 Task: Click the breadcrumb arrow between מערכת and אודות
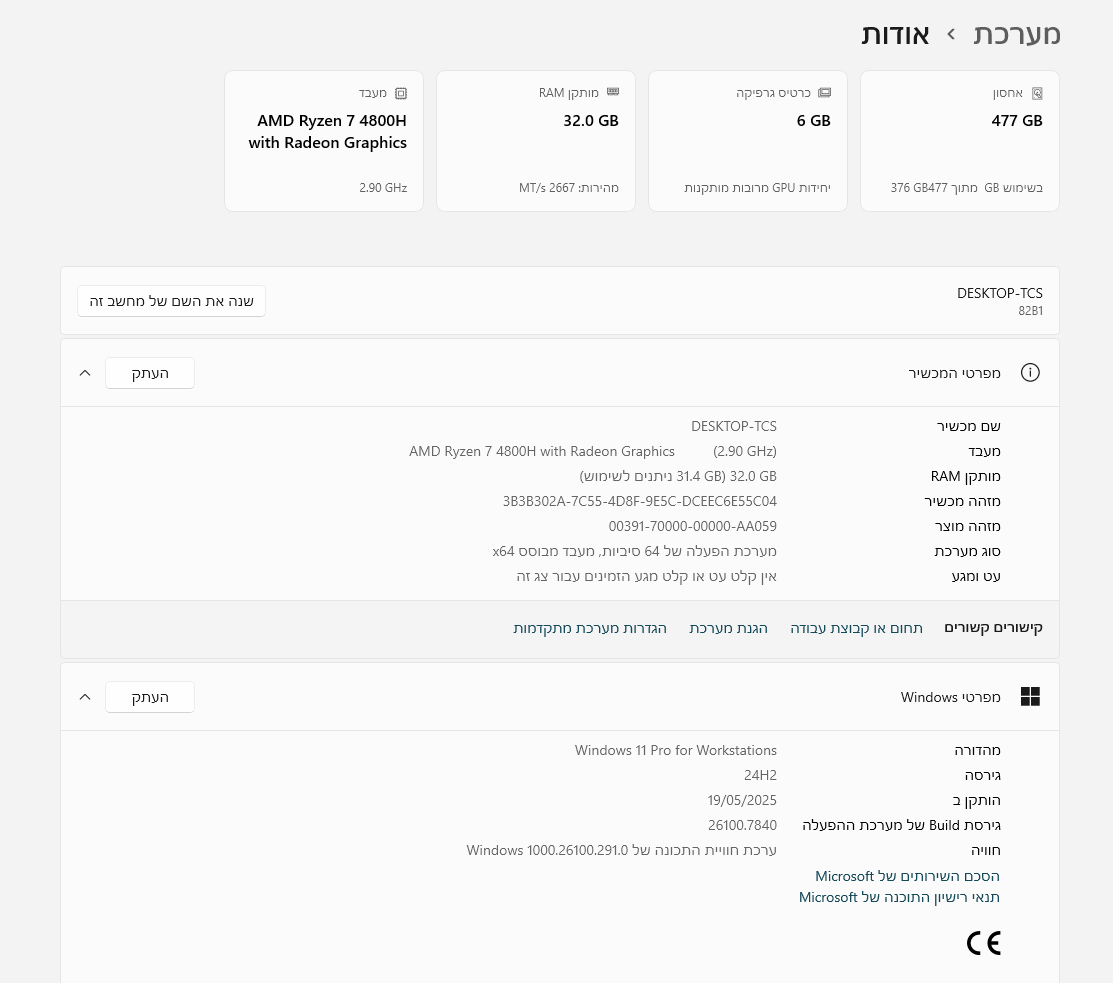tap(951, 35)
